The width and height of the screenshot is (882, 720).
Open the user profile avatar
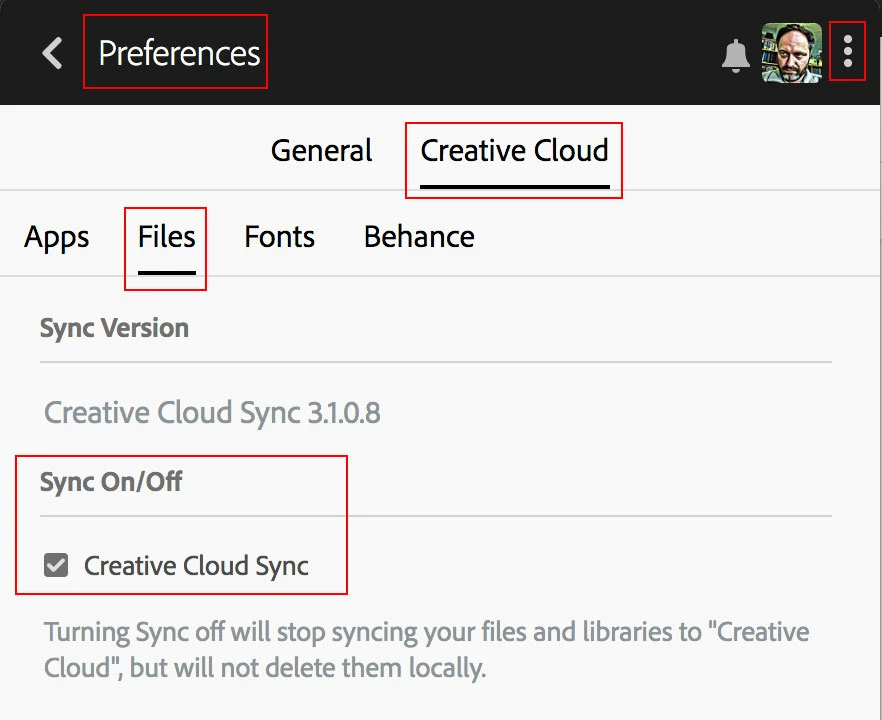click(x=791, y=53)
